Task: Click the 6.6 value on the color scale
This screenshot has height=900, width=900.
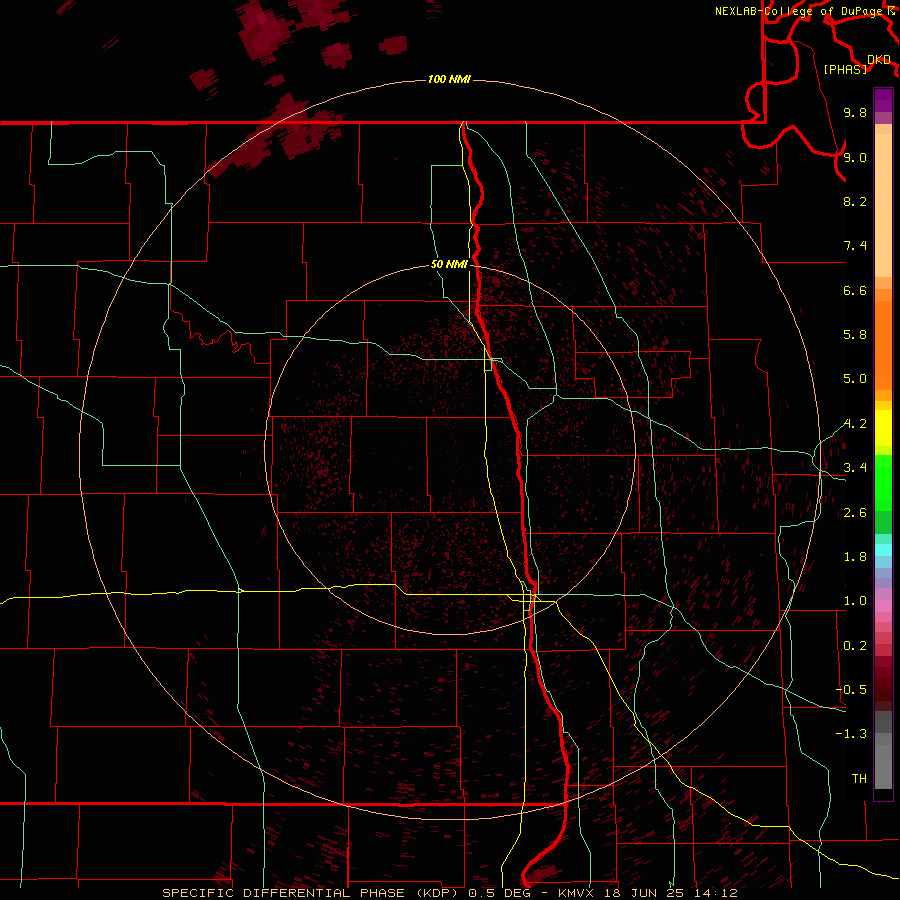Action: [x=855, y=290]
